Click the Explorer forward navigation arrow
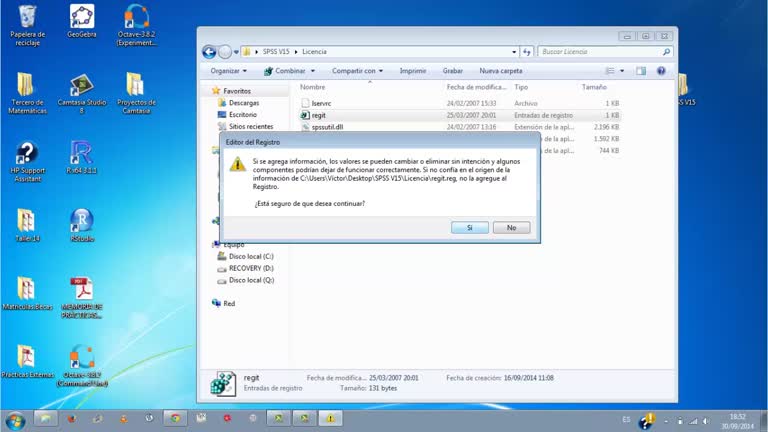Viewport: 768px width, 432px height. coord(224,51)
